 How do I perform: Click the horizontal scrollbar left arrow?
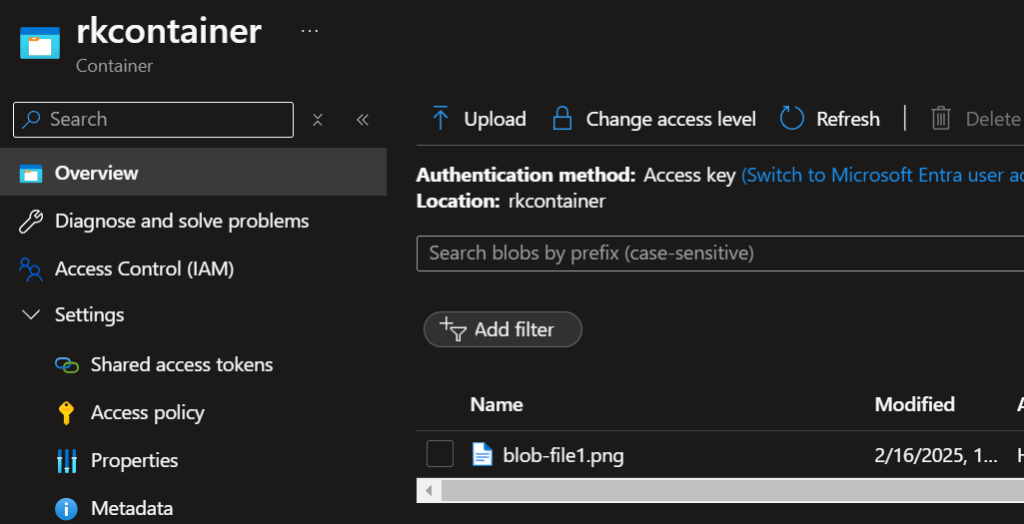coord(428,491)
